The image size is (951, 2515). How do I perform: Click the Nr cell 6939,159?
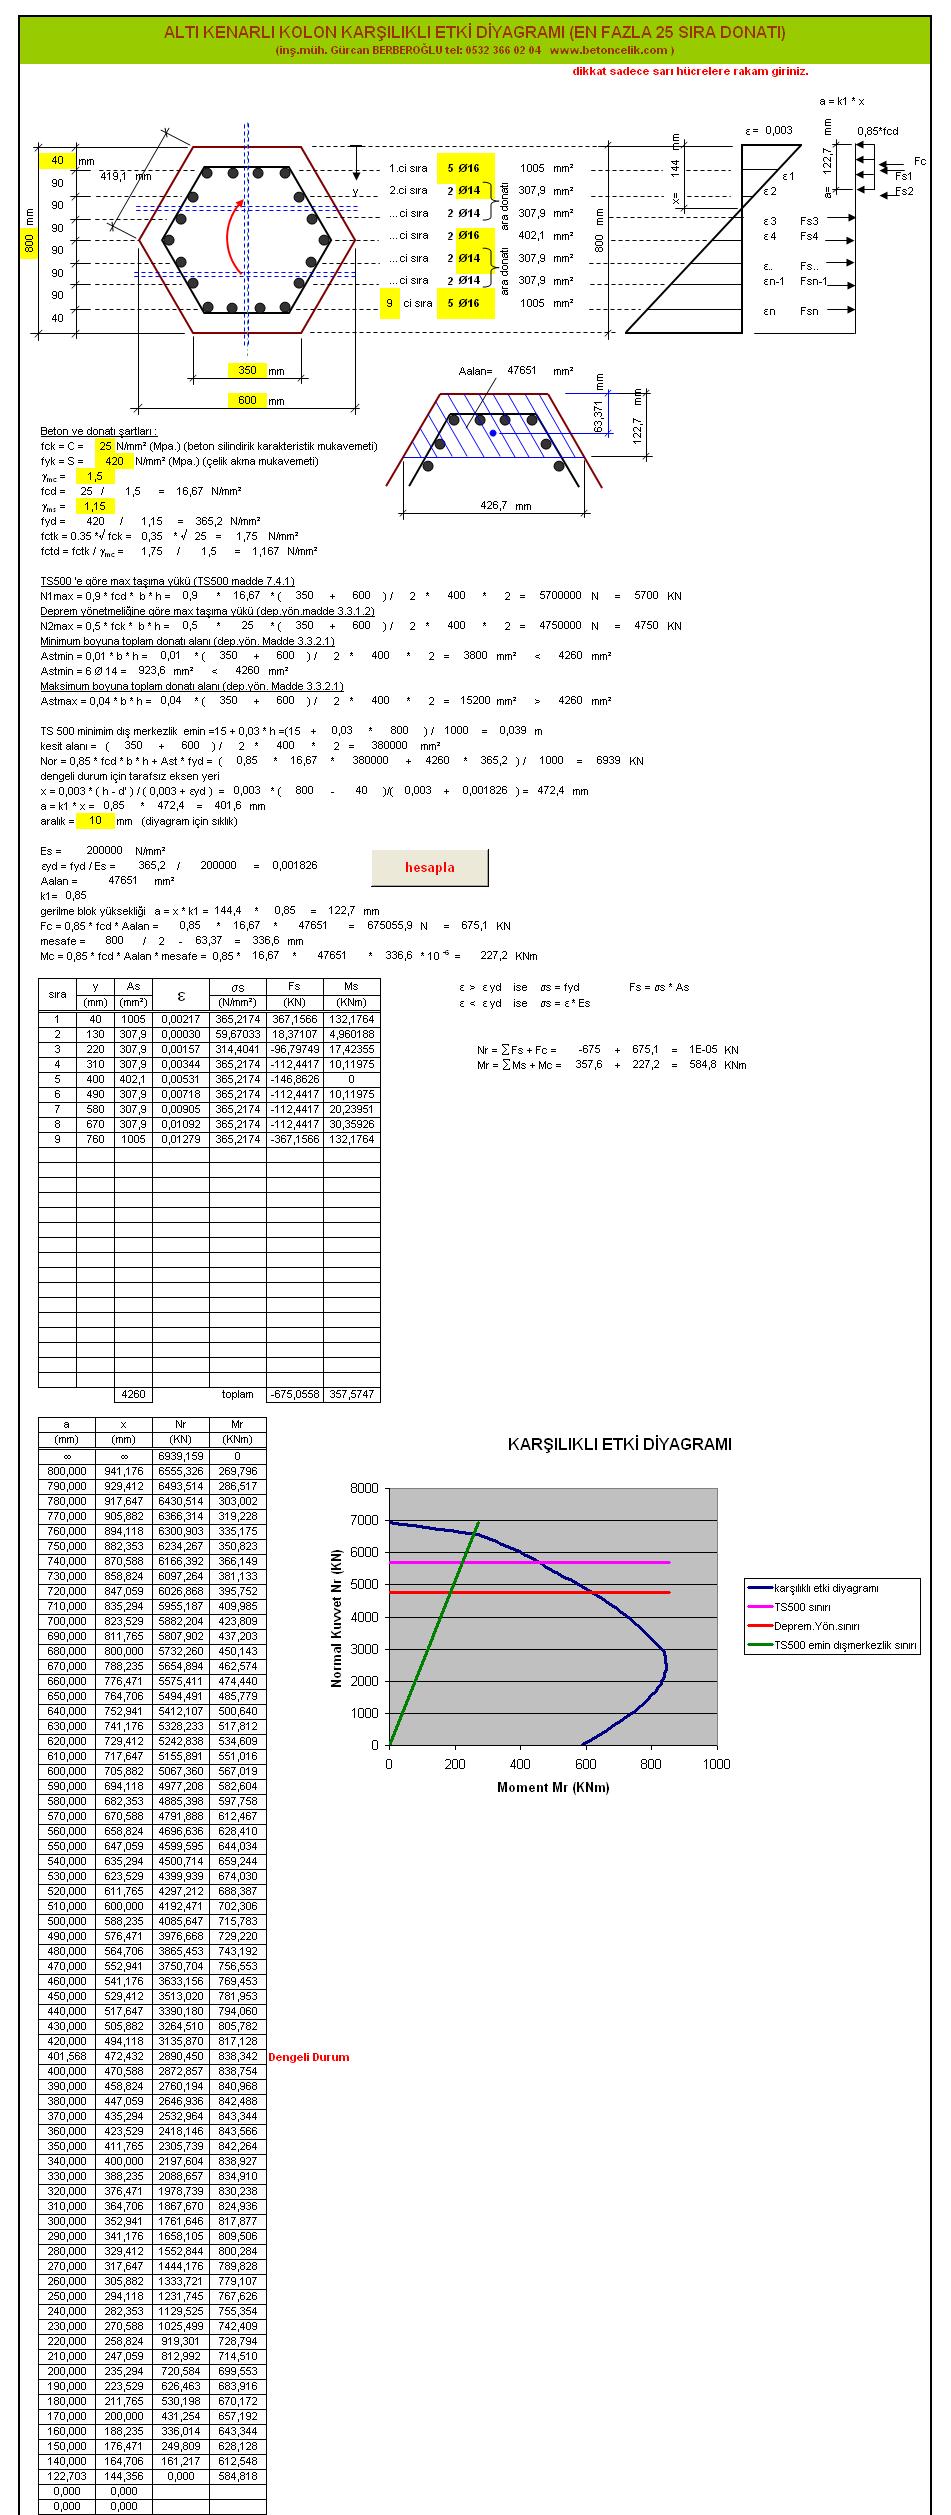[180, 1456]
